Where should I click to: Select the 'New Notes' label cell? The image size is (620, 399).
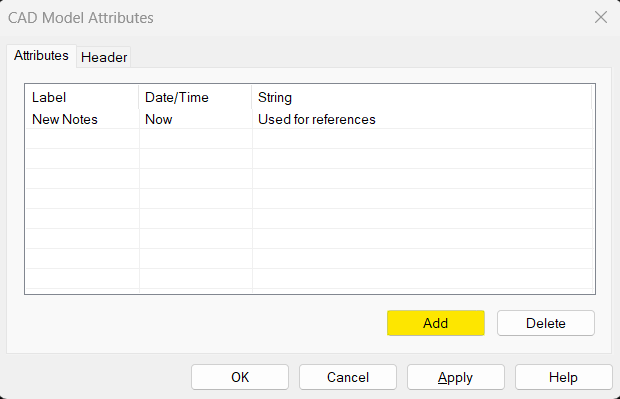point(82,119)
